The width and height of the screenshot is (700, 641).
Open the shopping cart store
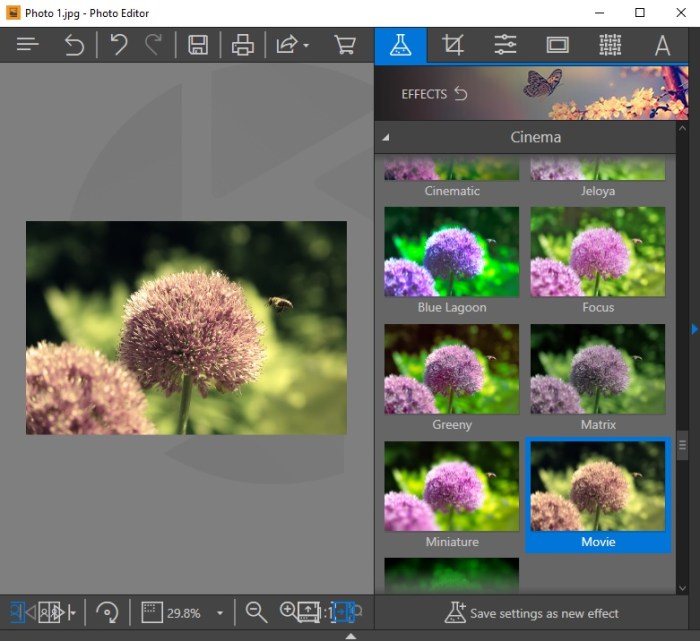(345, 45)
